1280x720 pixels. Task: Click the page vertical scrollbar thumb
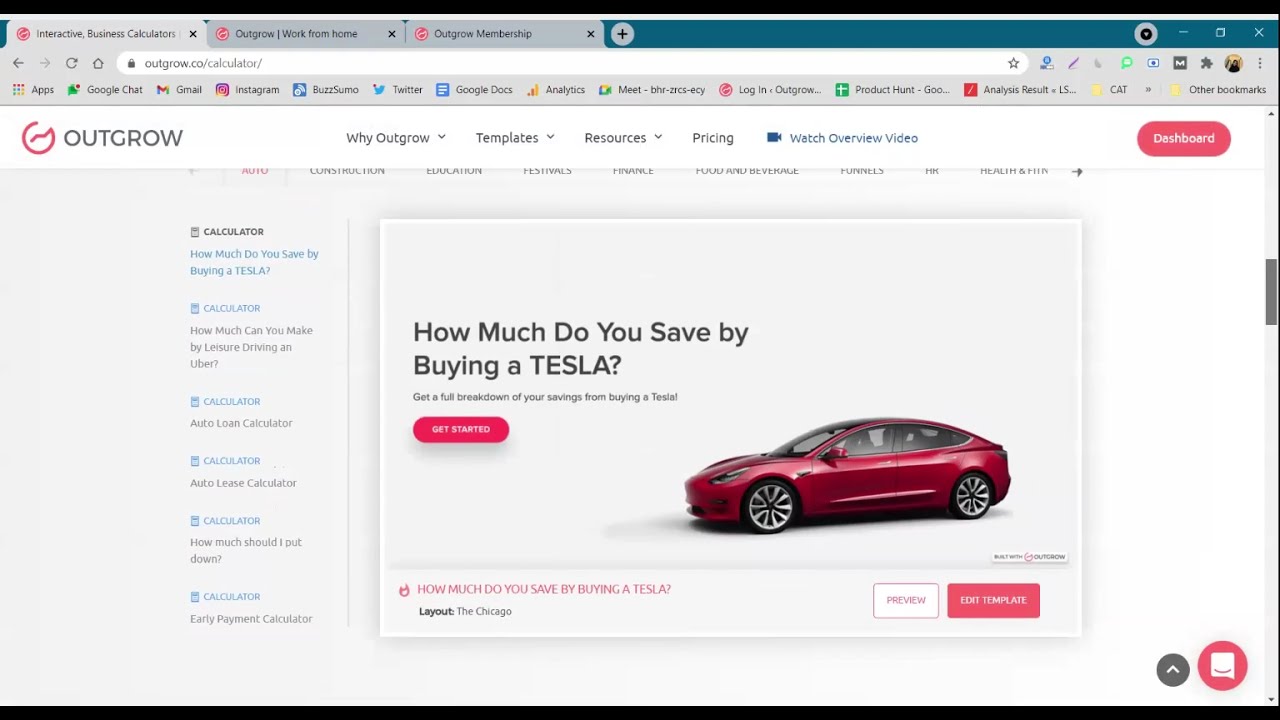[1271, 291]
